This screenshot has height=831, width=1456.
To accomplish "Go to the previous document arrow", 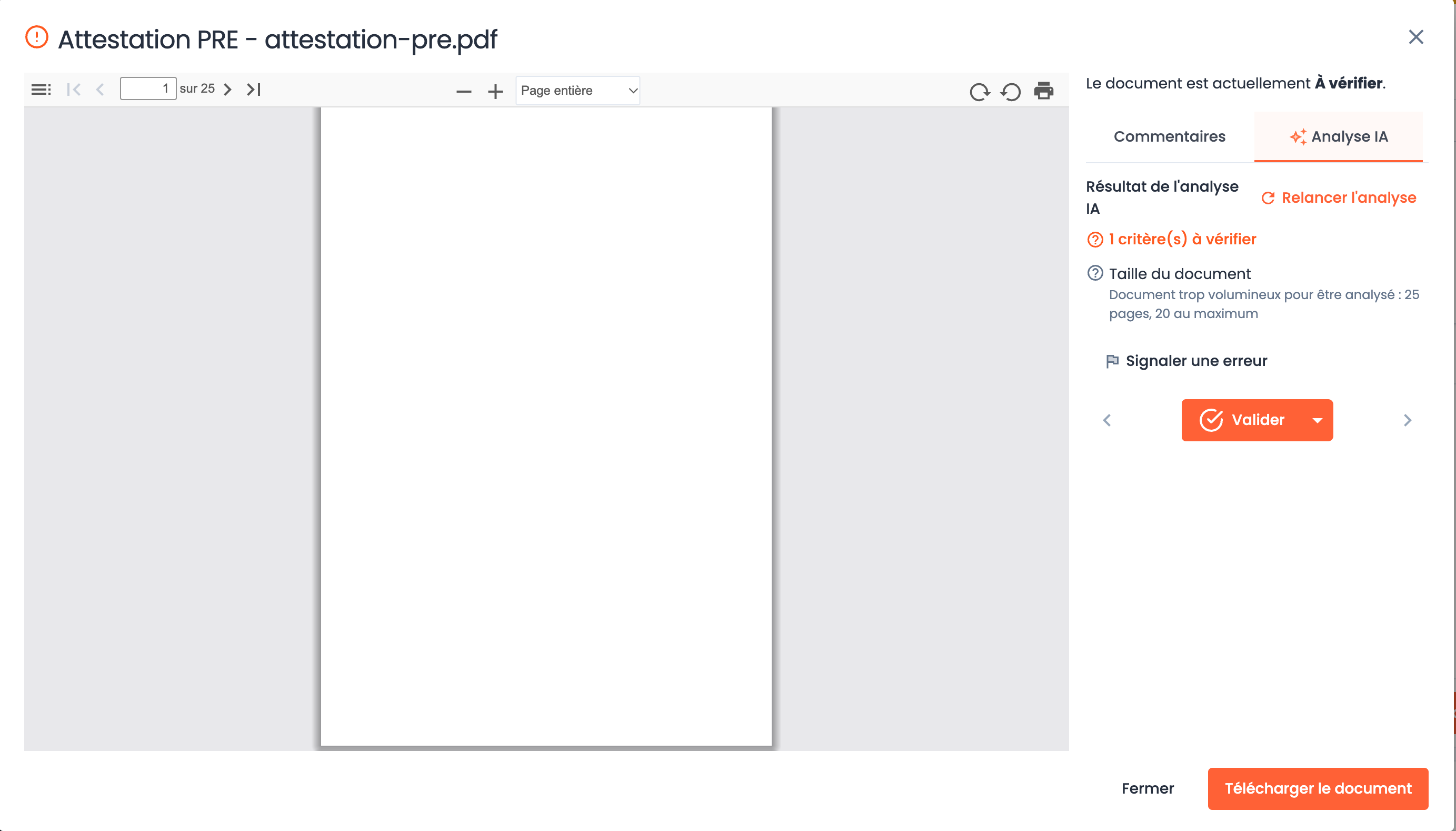I will pos(1107,420).
